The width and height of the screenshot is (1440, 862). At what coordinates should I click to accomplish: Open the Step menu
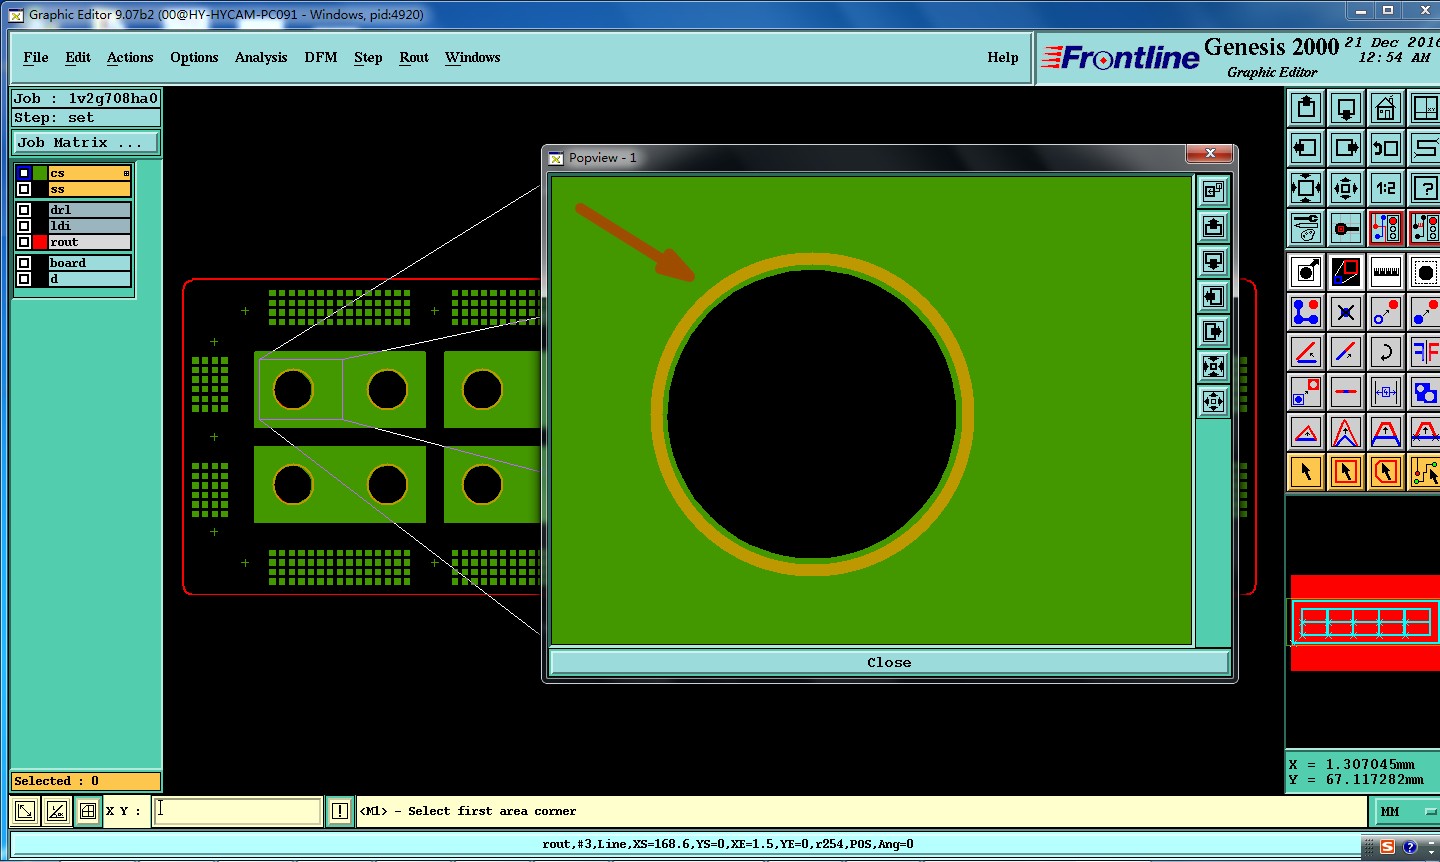click(368, 57)
